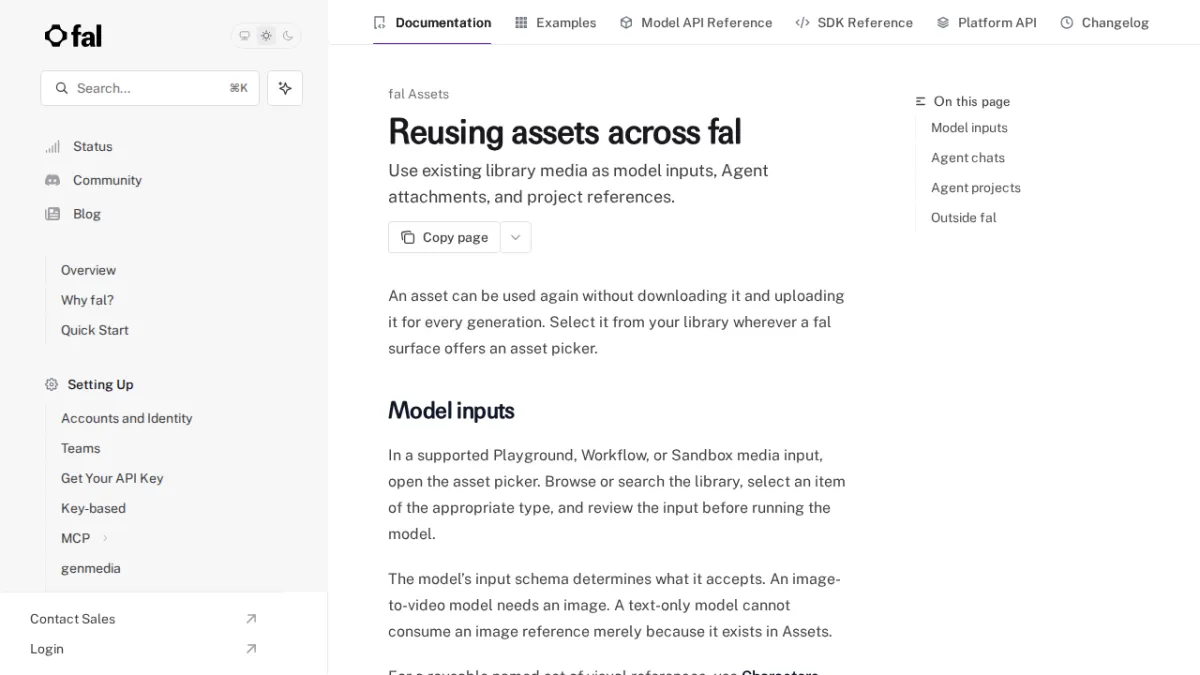Click the search magnifier icon
Image resolution: width=1200 pixels, height=675 pixels.
(62, 88)
